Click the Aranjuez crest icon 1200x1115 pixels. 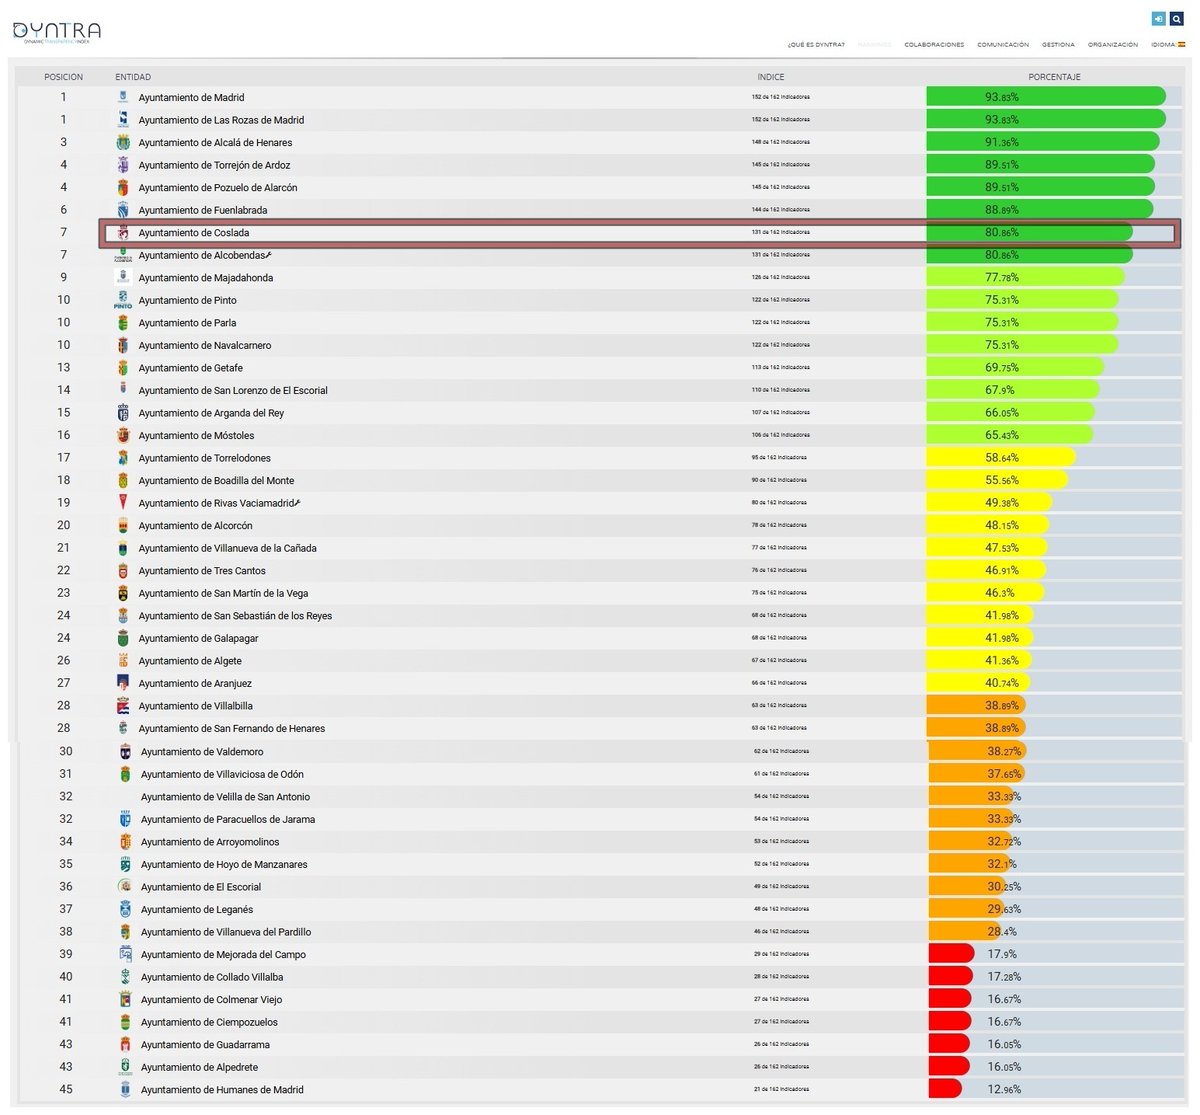[x=123, y=683]
